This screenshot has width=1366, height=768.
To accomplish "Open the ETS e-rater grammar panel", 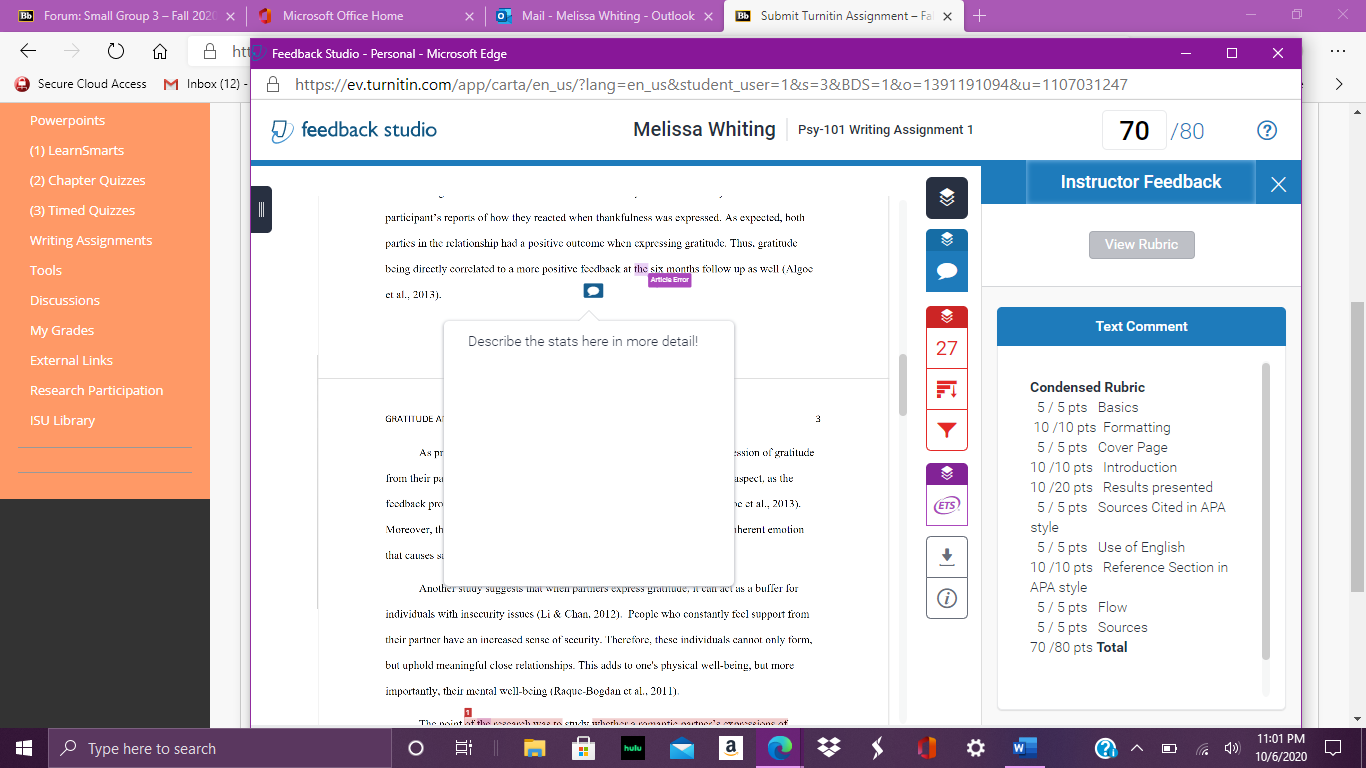I will tap(947, 506).
